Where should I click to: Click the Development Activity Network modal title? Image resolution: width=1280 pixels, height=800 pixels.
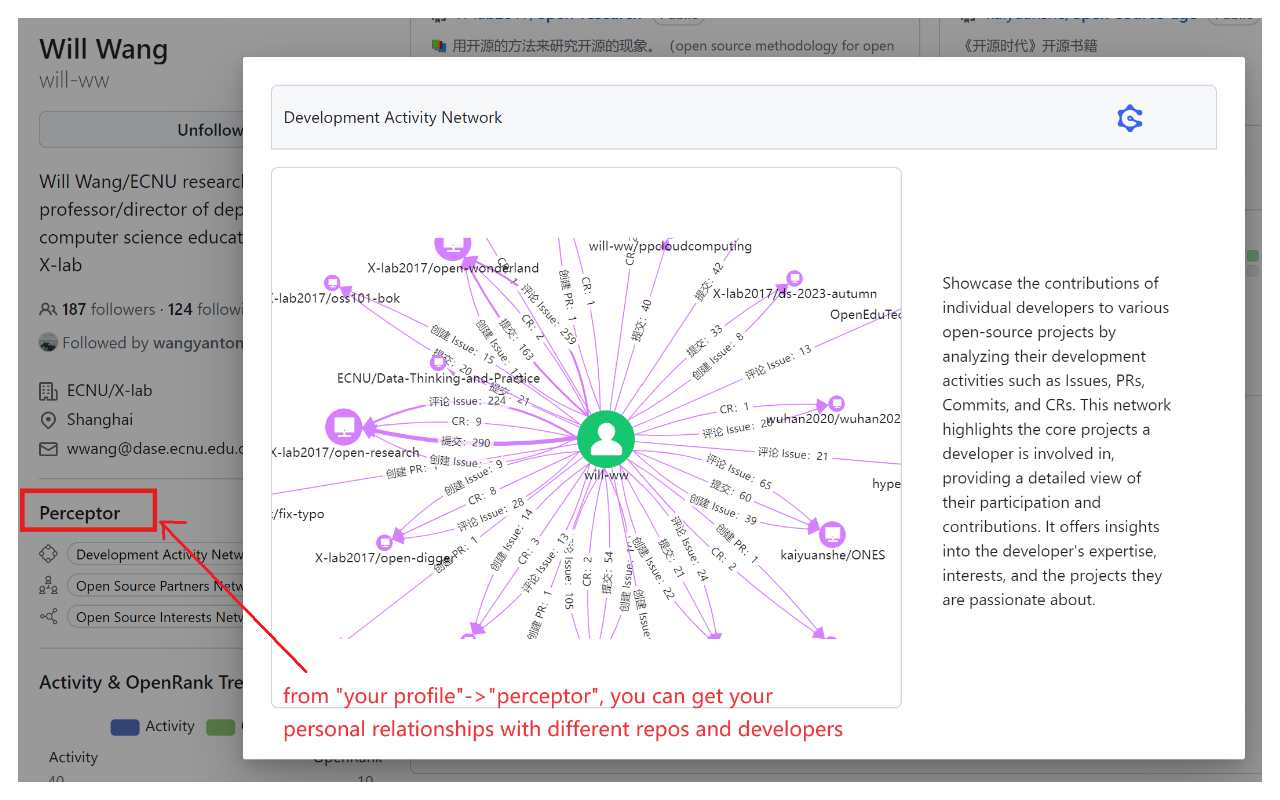coord(393,118)
